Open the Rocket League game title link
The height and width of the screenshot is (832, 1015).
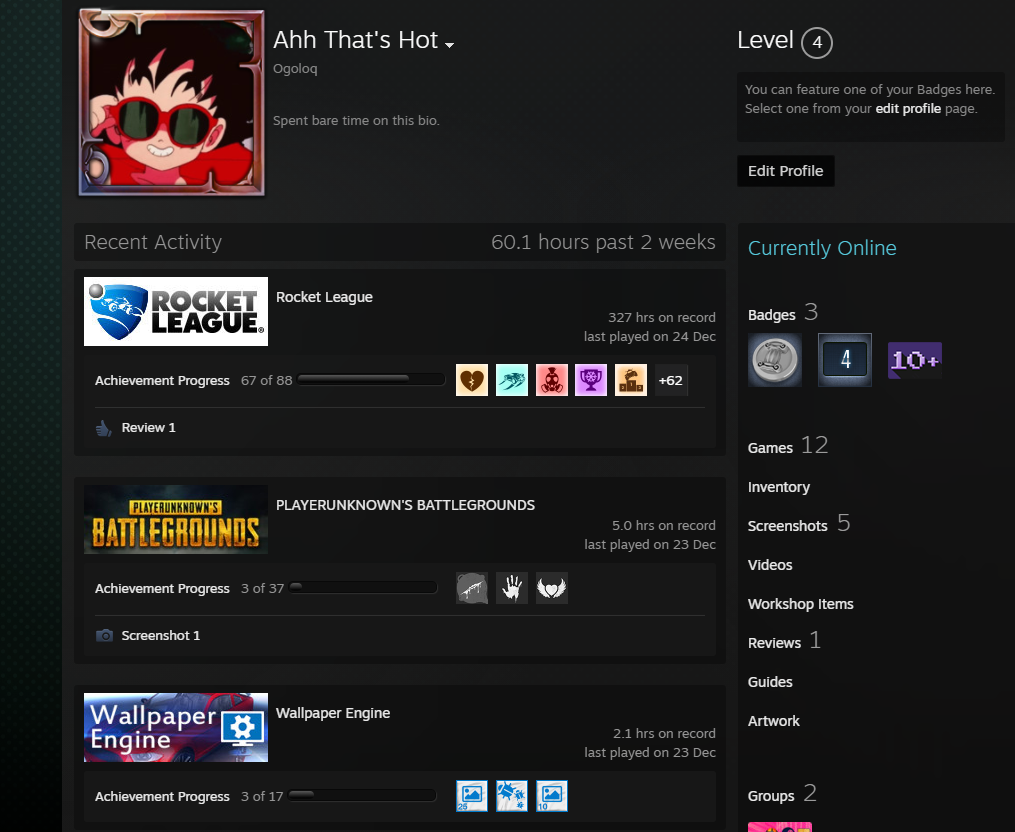click(324, 297)
